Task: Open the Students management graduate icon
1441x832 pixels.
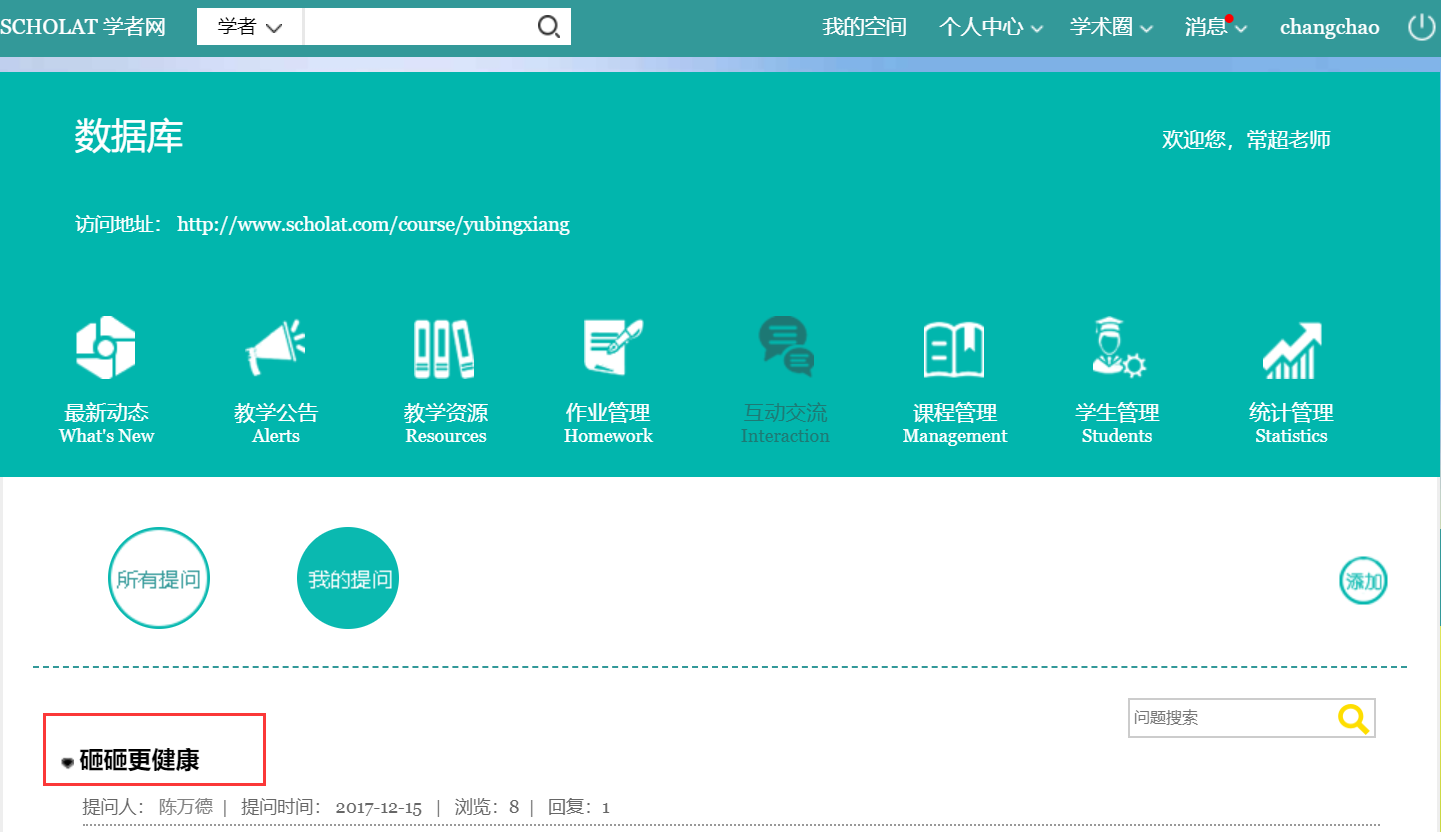Action: coord(1117,348)
